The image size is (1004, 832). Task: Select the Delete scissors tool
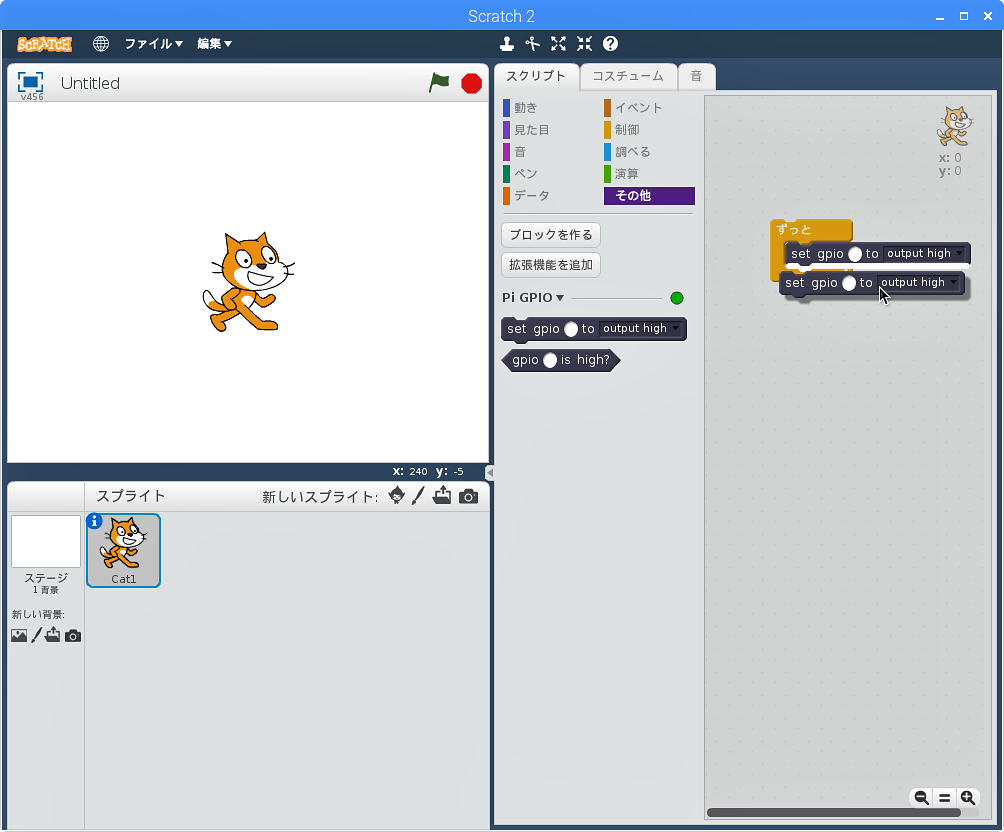pyautogui.click(x=532, y=44)
